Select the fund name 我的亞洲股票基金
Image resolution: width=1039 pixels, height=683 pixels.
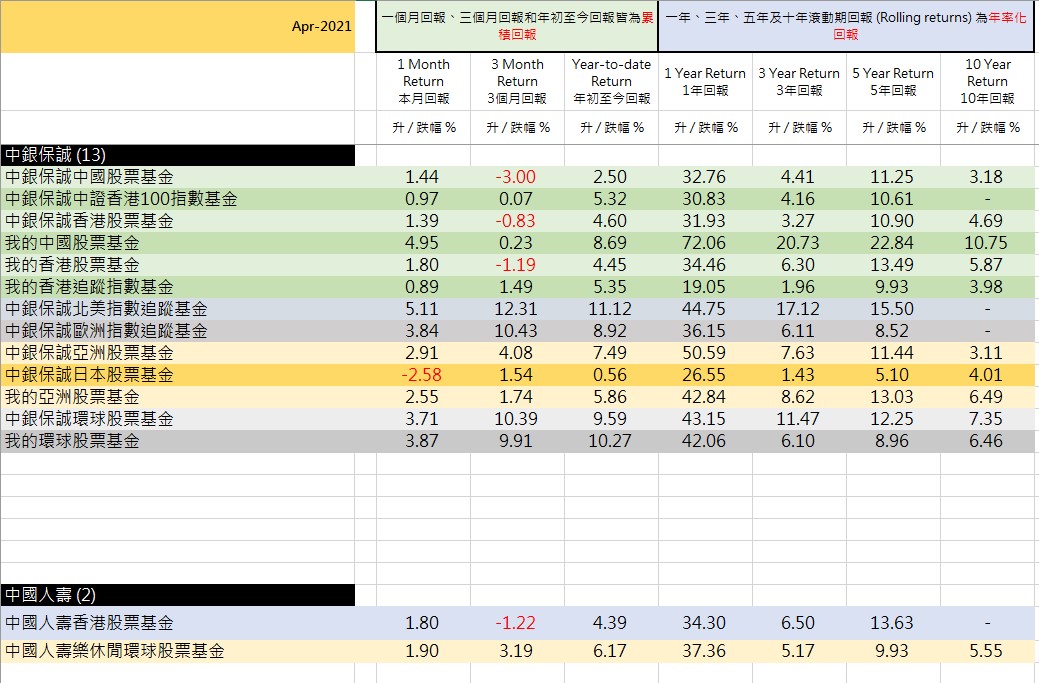[x=72, y=397]
